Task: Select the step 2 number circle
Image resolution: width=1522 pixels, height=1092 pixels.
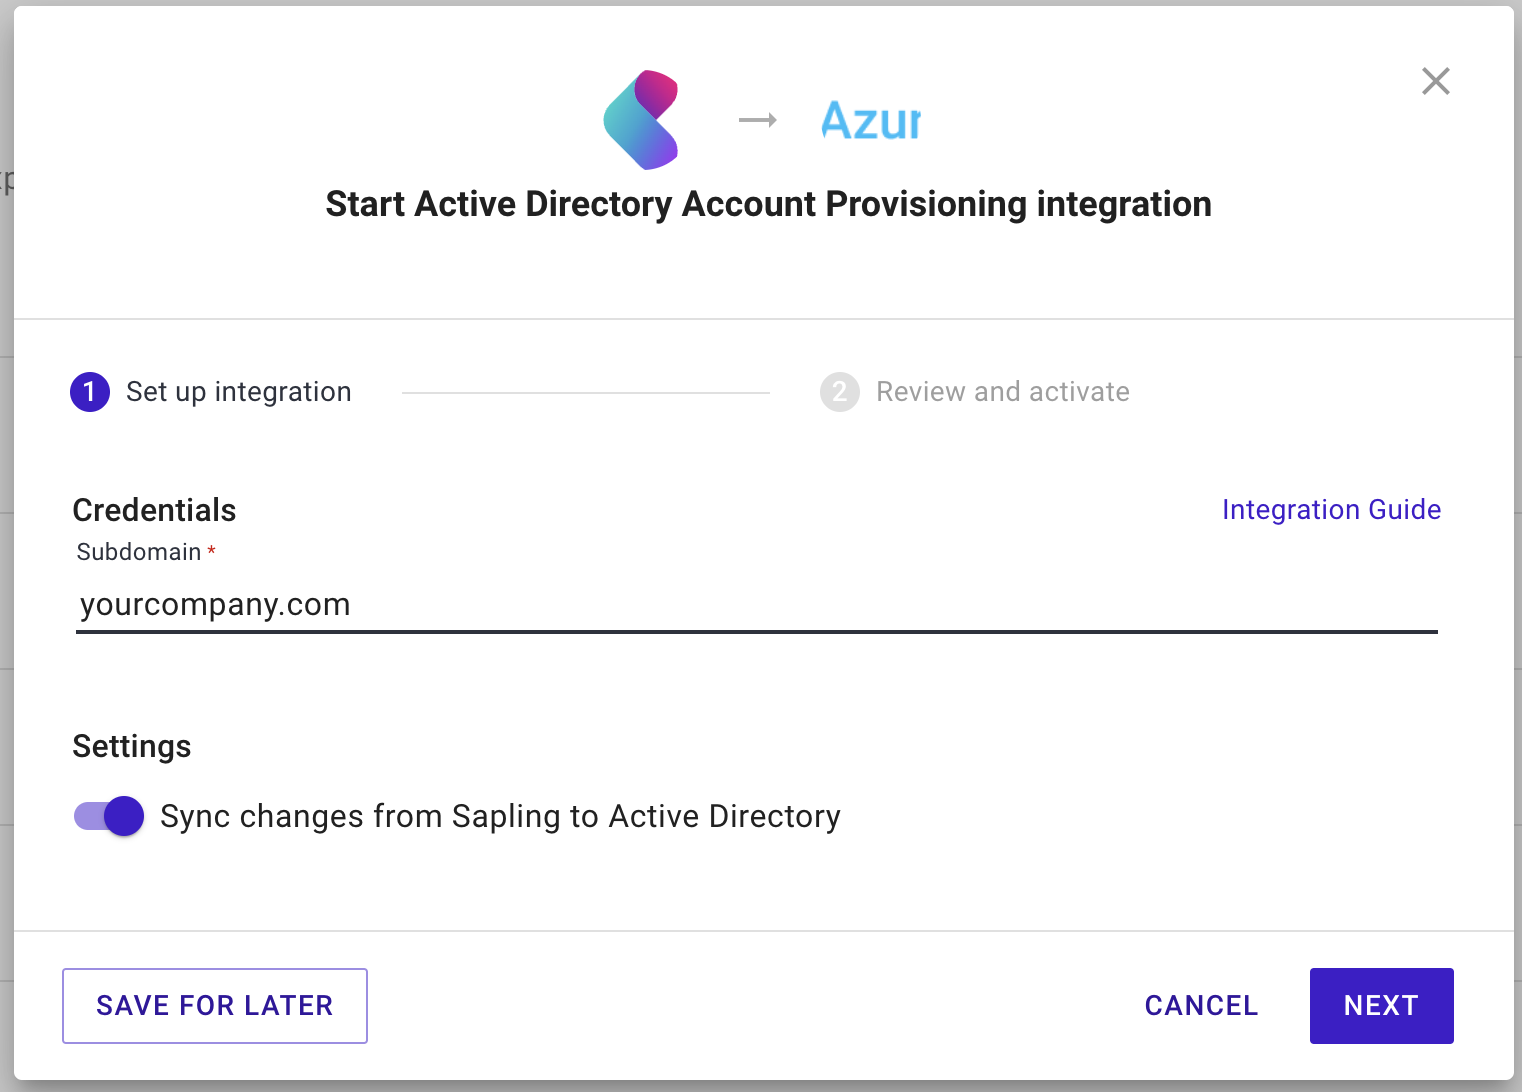Action: click(x=840, y=392)
